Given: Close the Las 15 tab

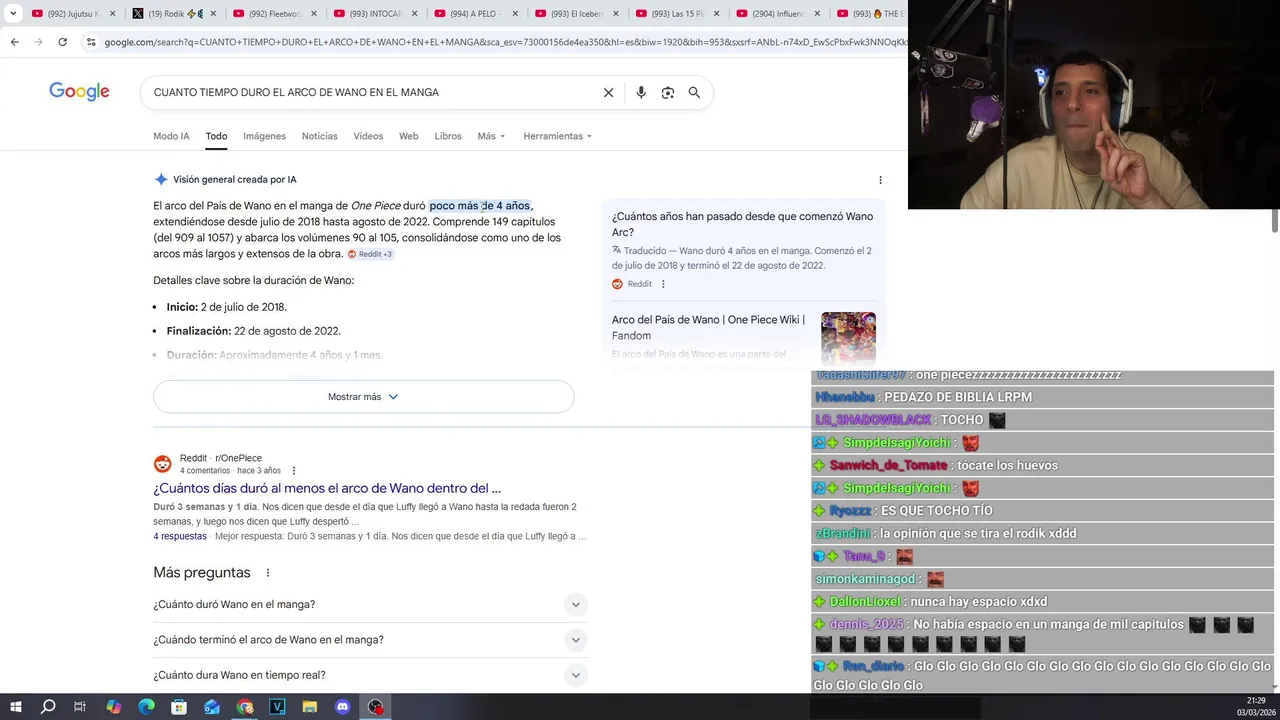Looking at the screenshot, I should pyautogui.click(x=715, y=13).
